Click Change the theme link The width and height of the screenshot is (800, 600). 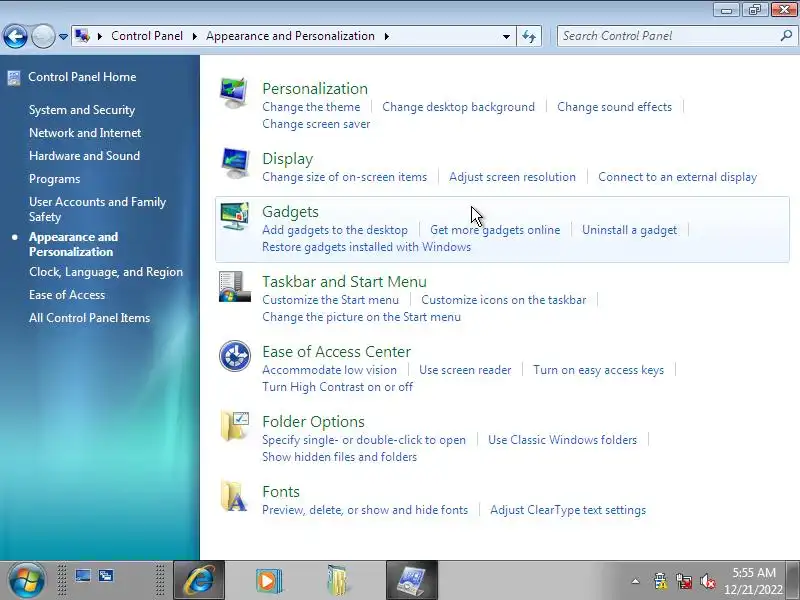(x=311, y=107)
